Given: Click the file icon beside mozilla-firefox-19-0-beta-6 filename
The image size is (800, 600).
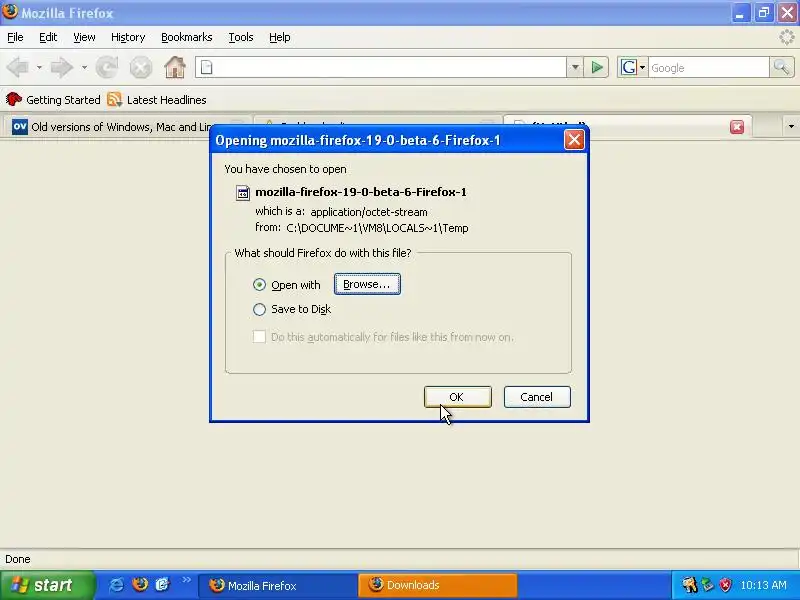Looking at the screenshot, I should point(243,193).
